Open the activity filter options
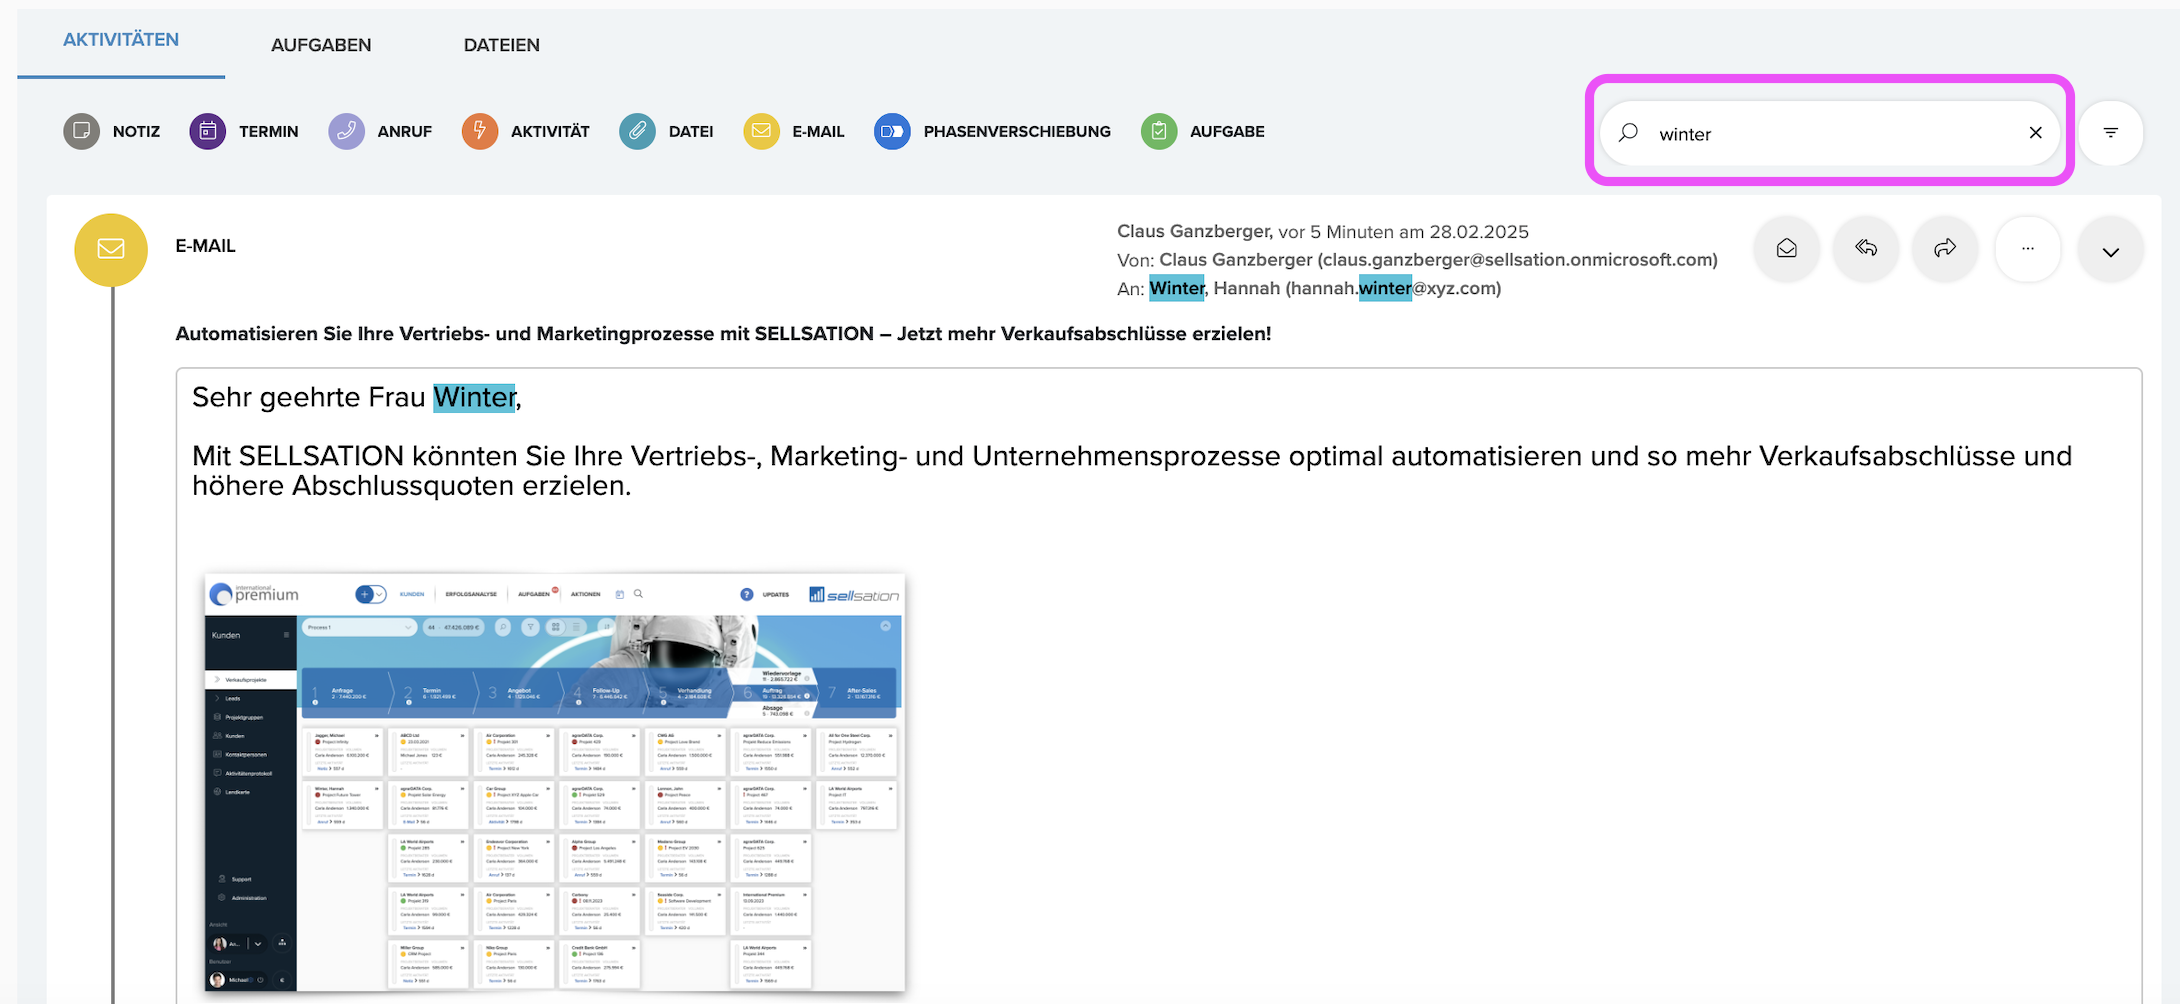This screenshot has width=2180, height=1004. tap(2111, 132)
